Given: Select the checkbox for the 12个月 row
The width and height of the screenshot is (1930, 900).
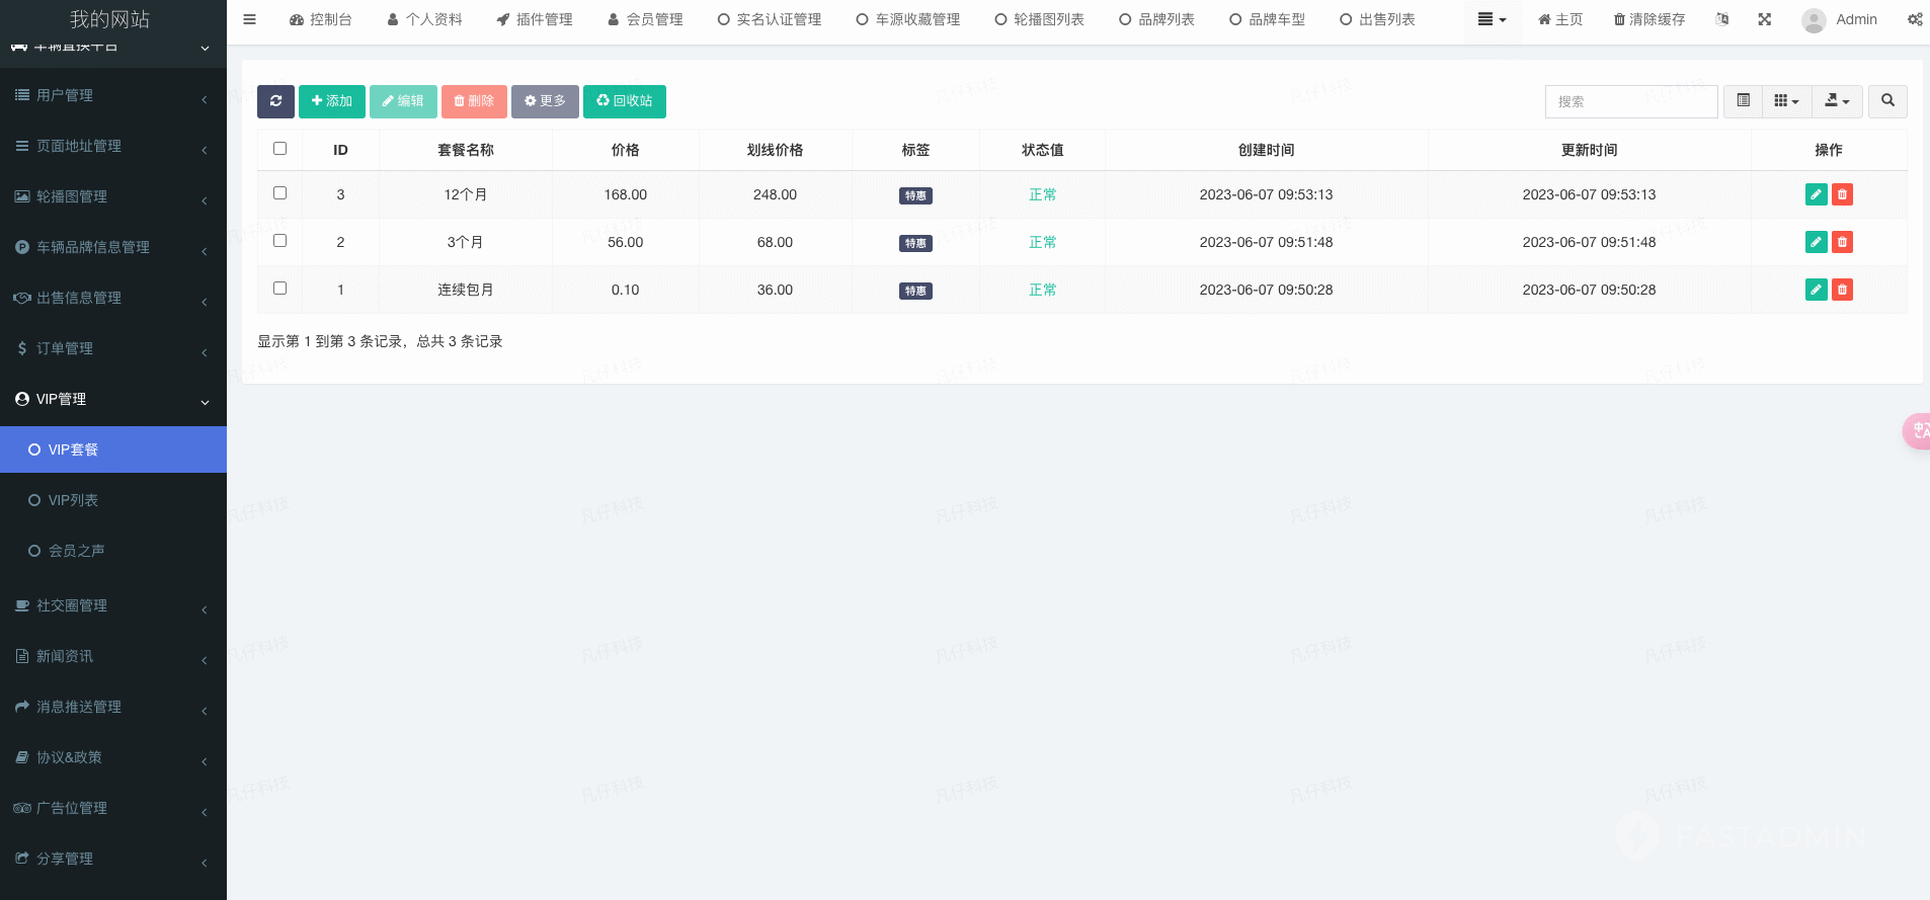Looking at the screenshot, I should [280, 193].
